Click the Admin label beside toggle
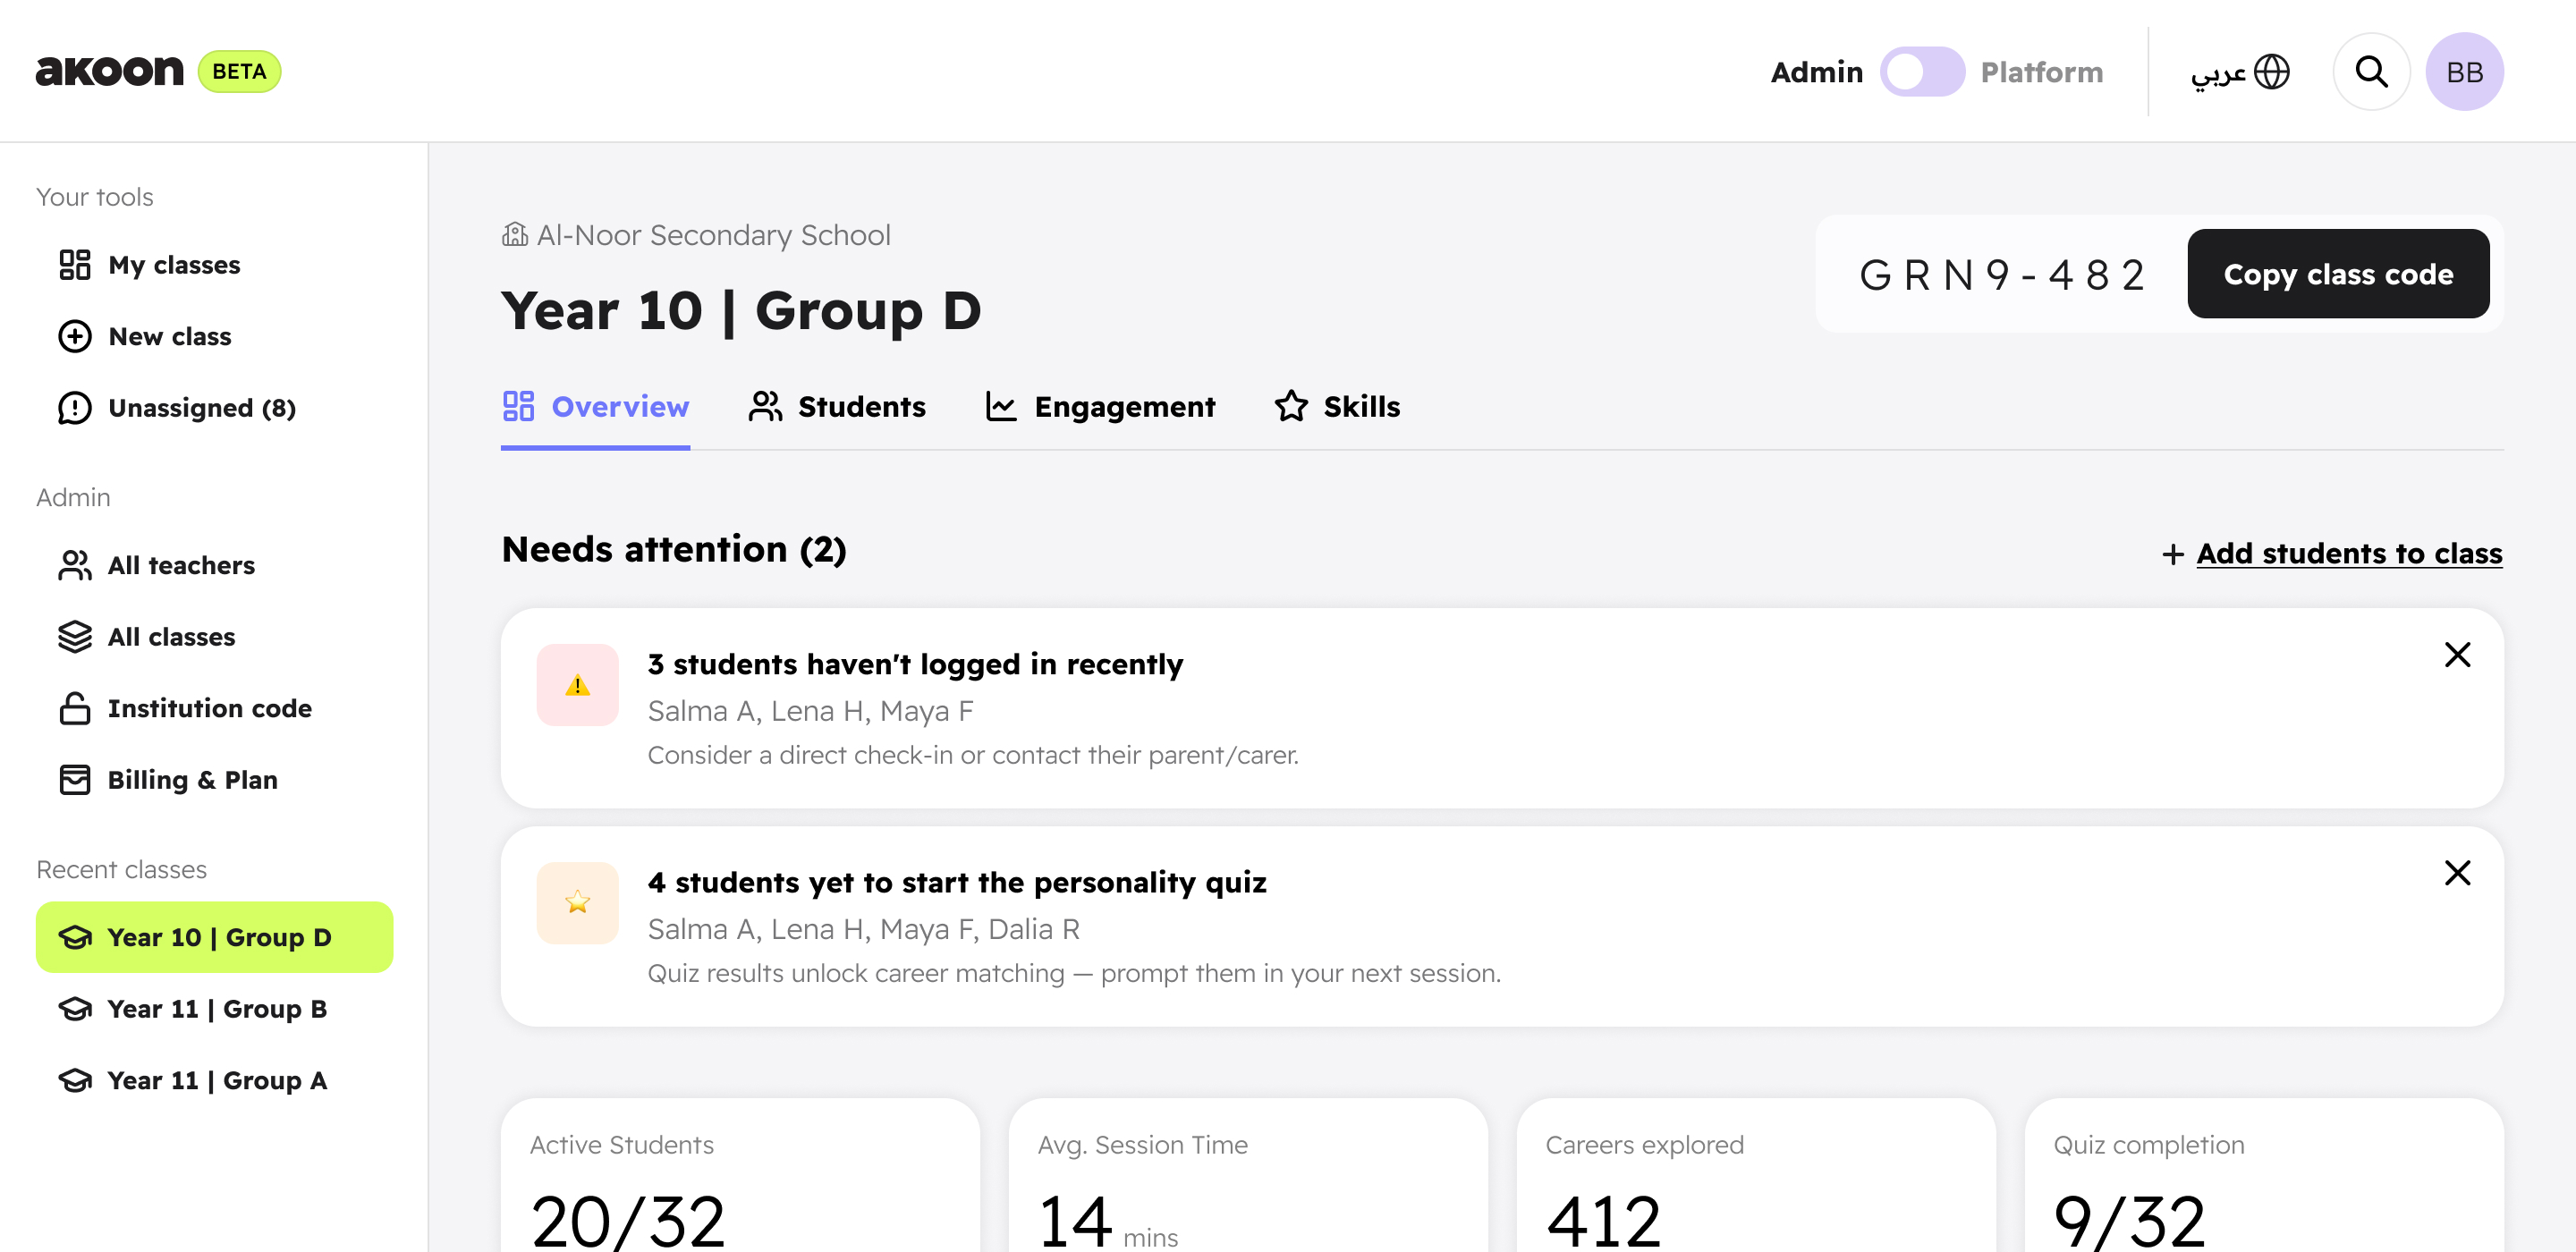Image resolution: width=2576 pixels, height=1252 pixels. coord(1817,72)
